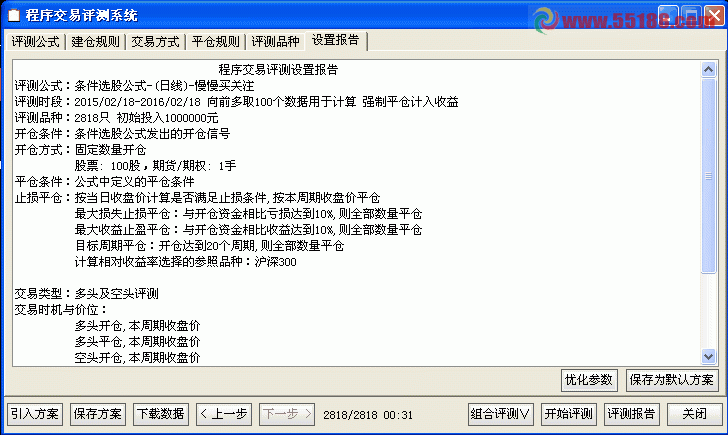The height and width of the screenshot is (435, 728).
Task: Click 保存为默认方案 button
Action: (x=671, y=380)
